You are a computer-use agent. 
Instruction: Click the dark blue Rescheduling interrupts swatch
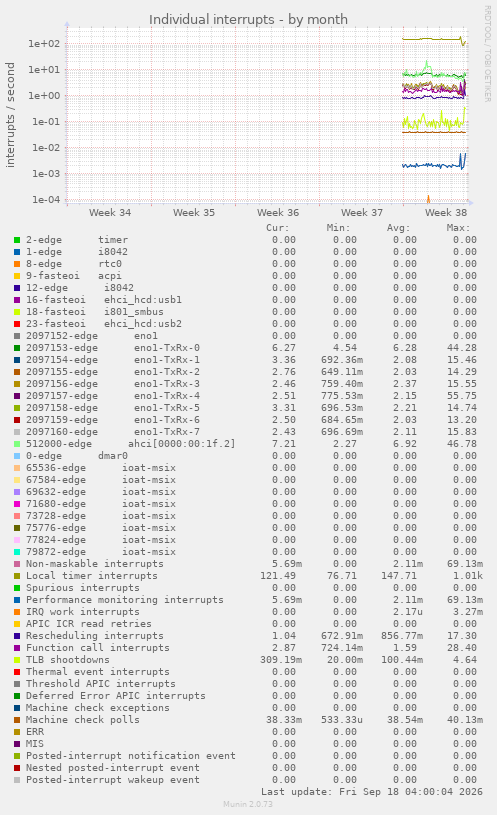pos(17,636)
